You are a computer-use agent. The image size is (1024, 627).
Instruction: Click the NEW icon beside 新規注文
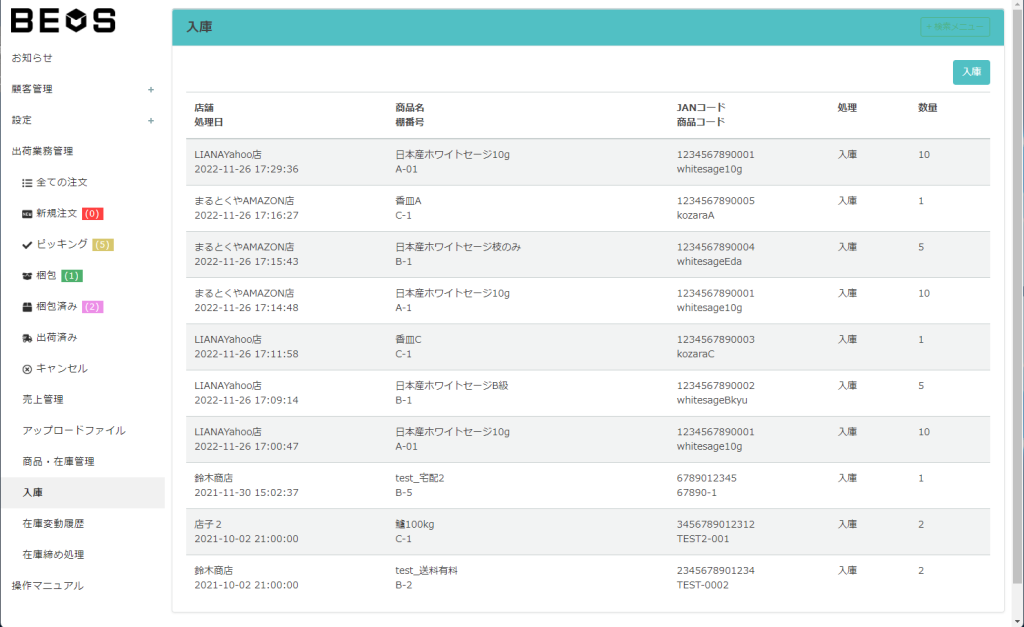tap(27, 214)
